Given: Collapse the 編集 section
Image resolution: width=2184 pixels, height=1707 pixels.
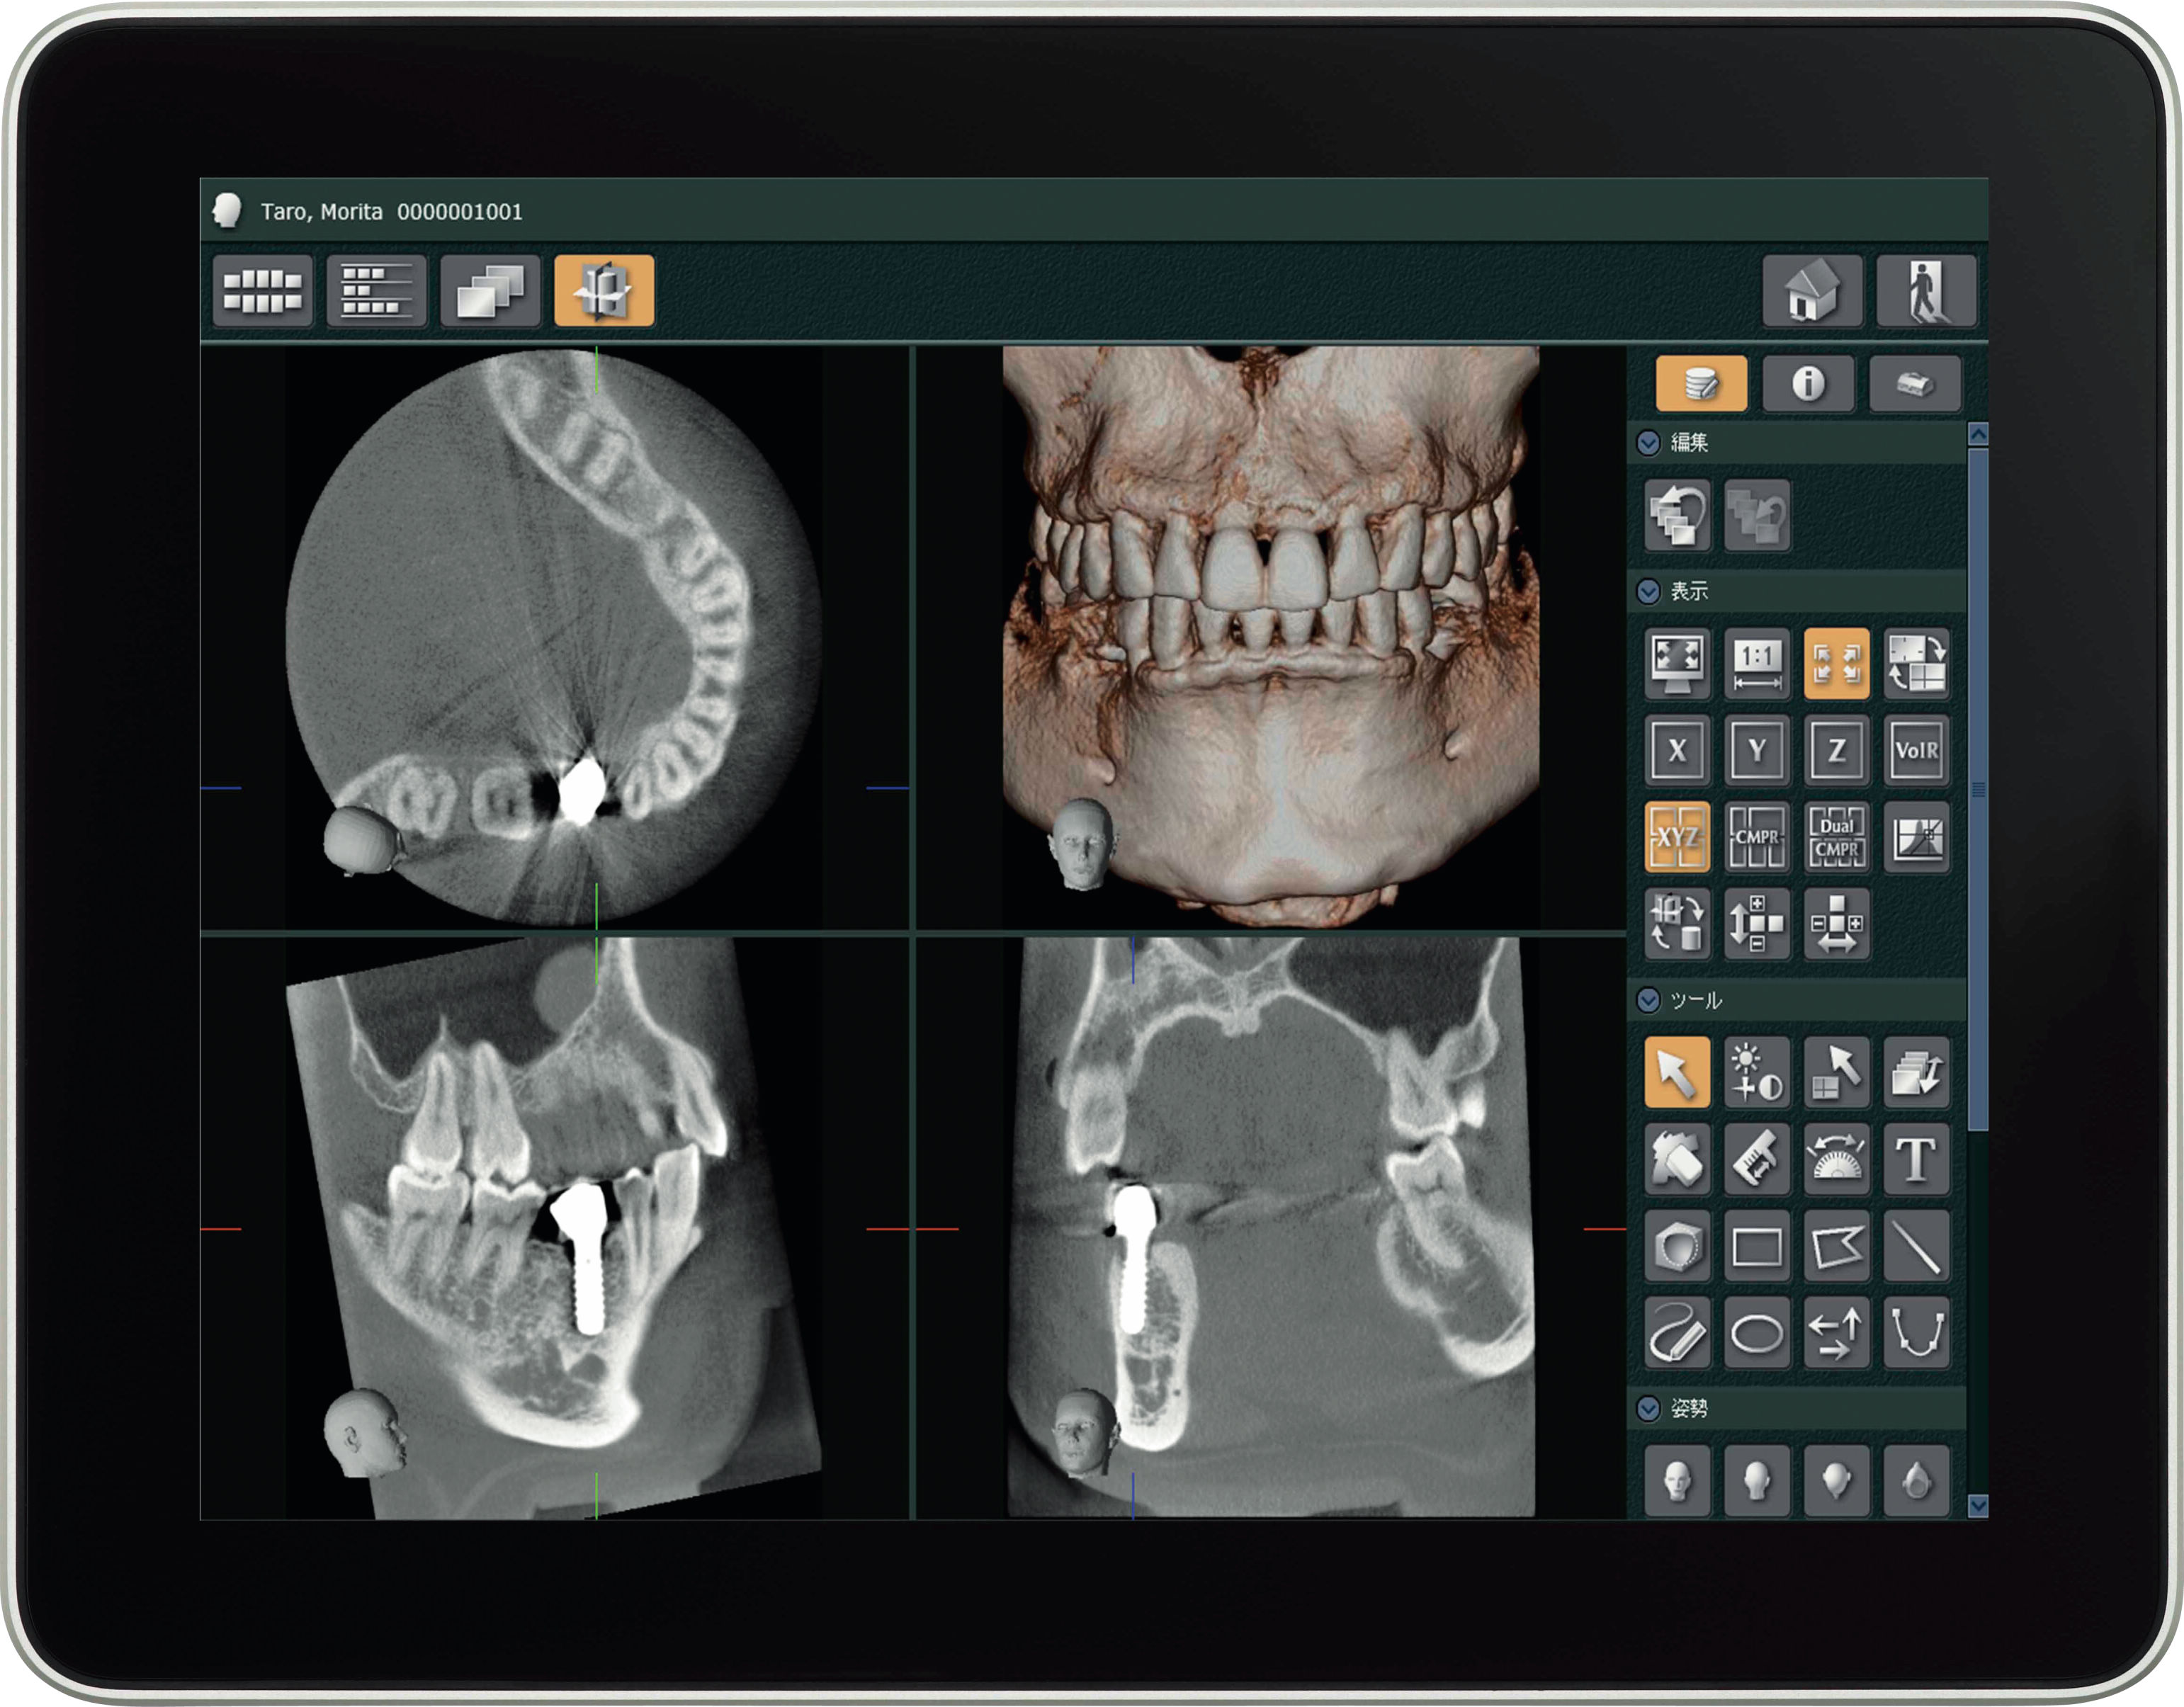Looking at the screenshot, I should 1649,442.
